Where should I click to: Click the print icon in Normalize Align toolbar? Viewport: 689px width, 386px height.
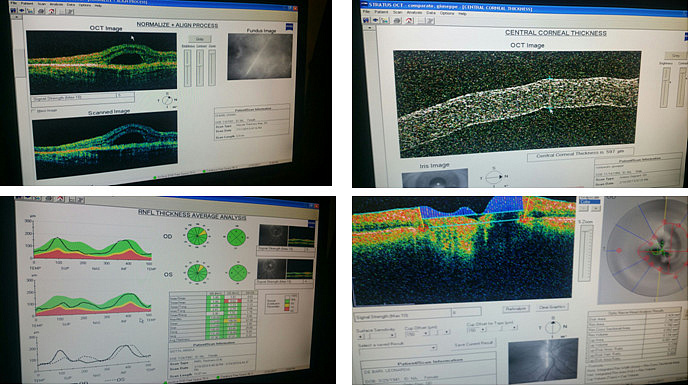tap(41, 11)
